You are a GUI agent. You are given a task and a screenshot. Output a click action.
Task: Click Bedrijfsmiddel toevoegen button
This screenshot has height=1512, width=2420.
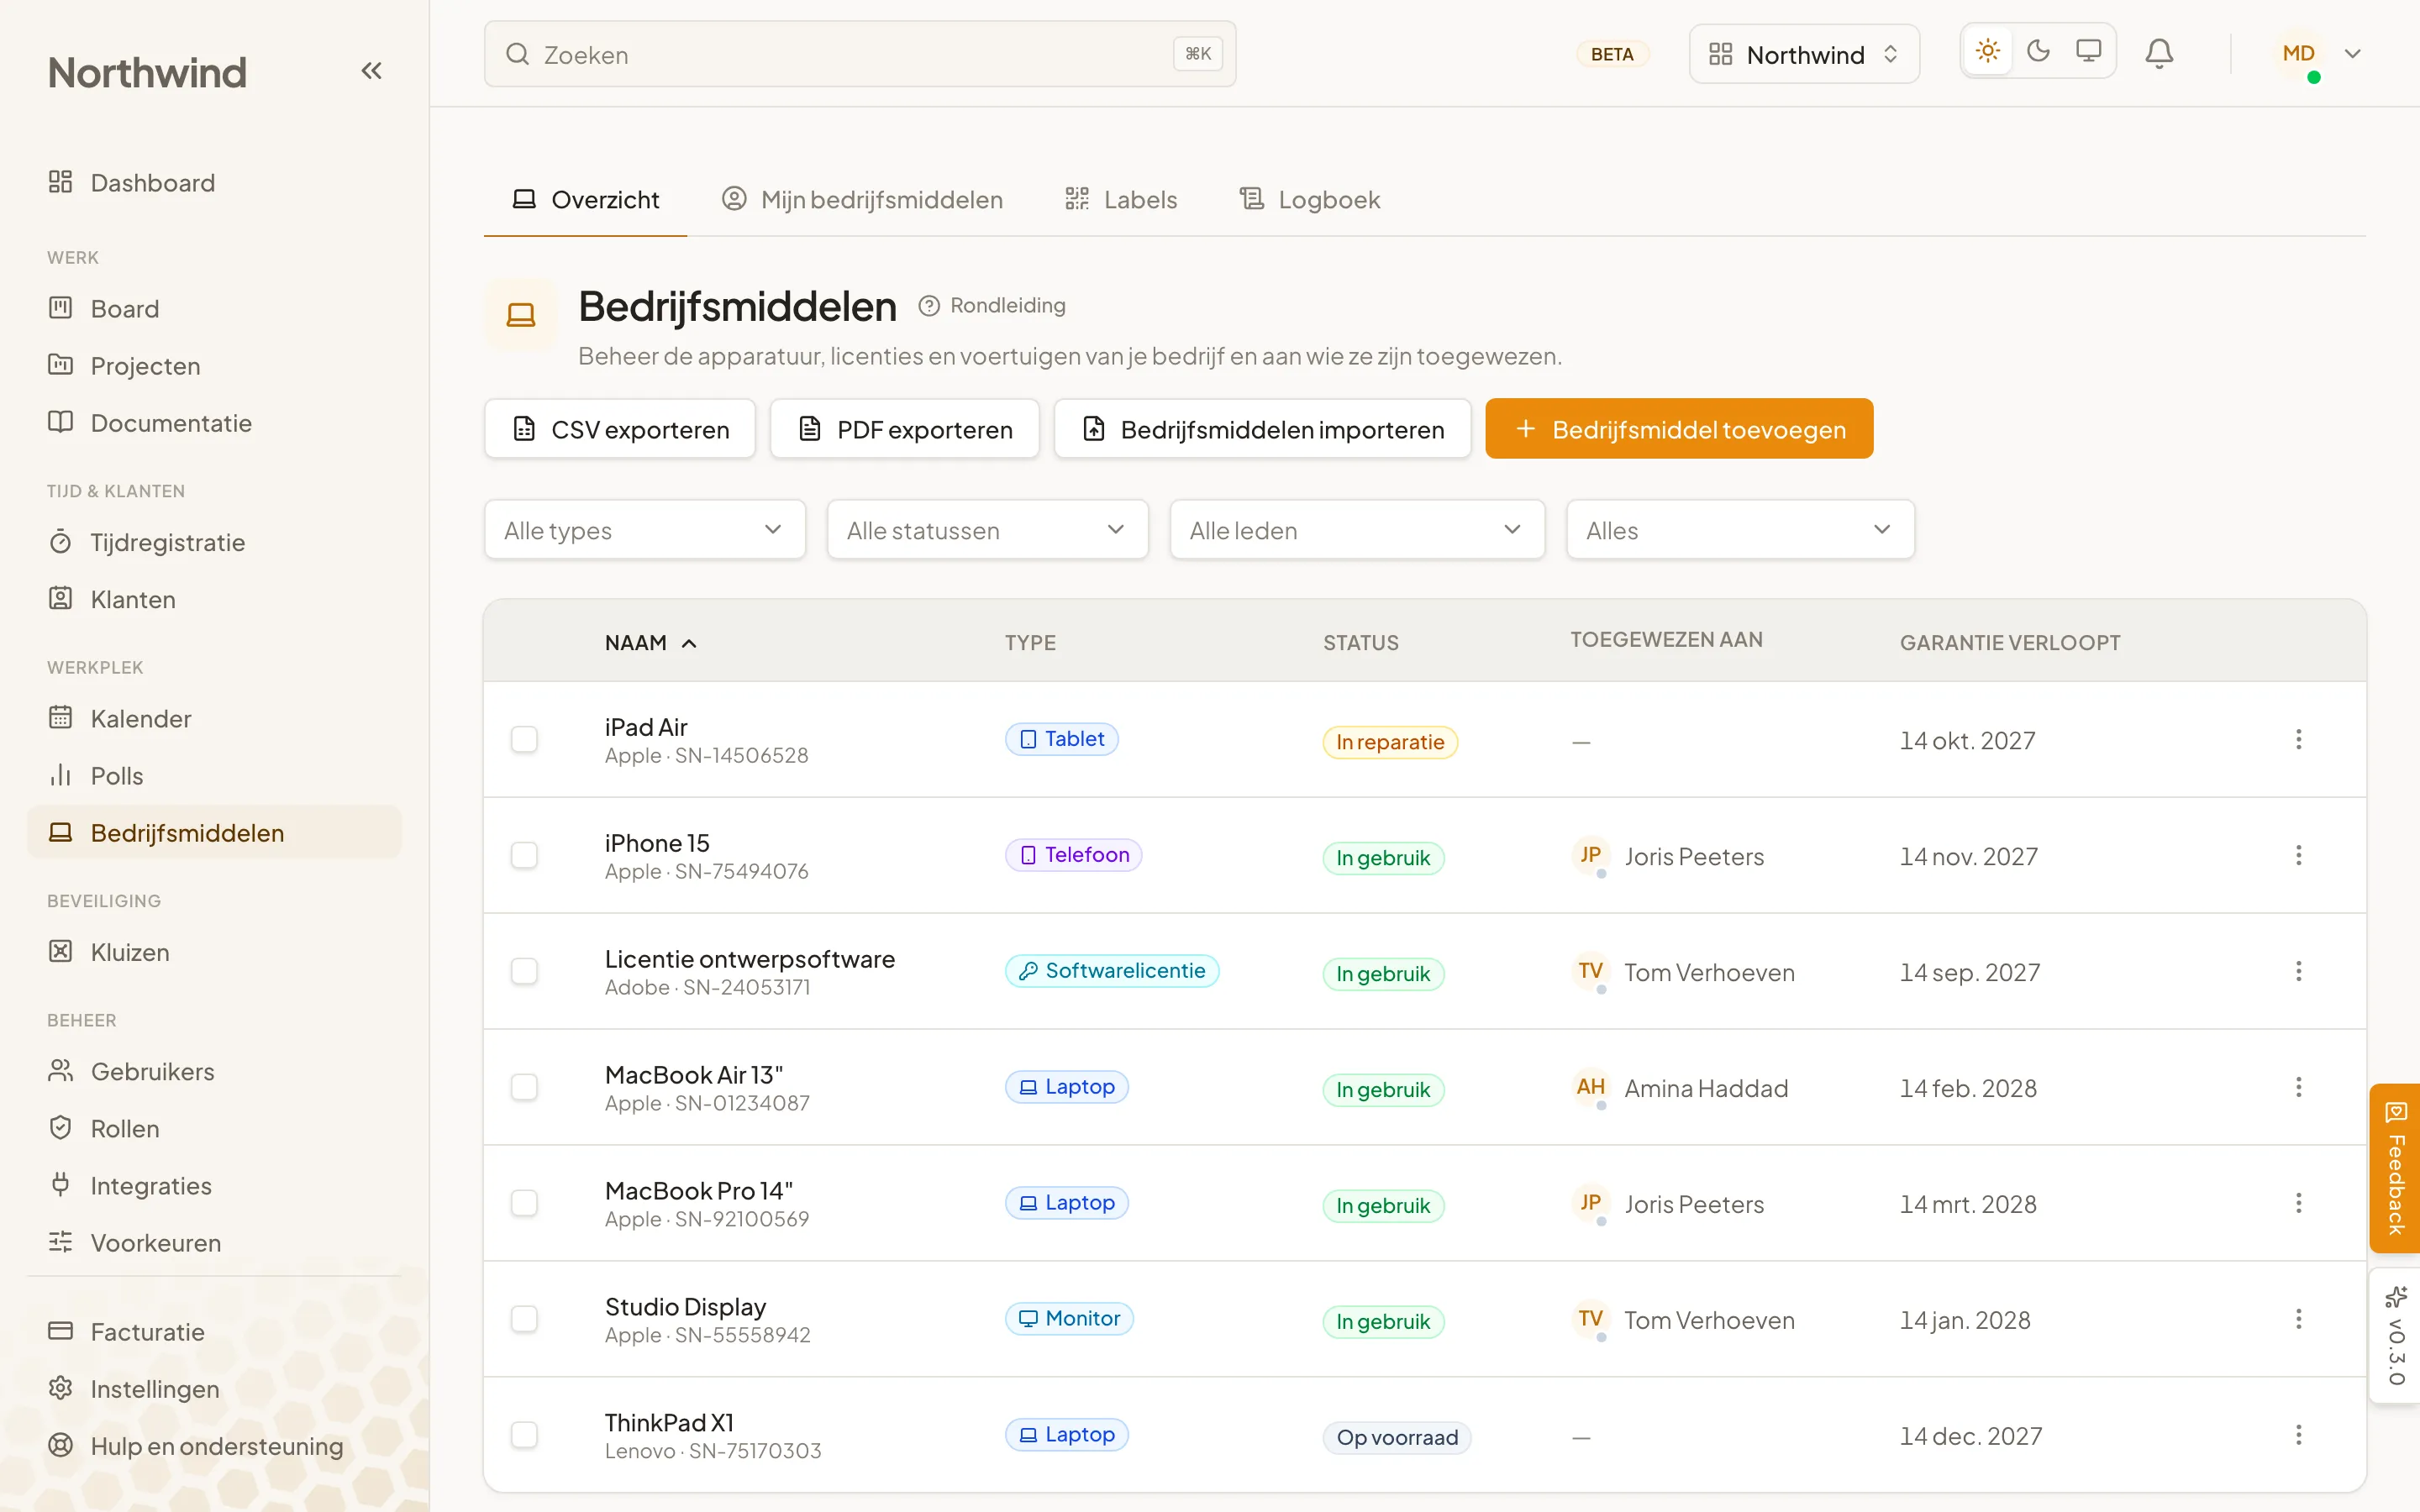tap(1679, 429)
